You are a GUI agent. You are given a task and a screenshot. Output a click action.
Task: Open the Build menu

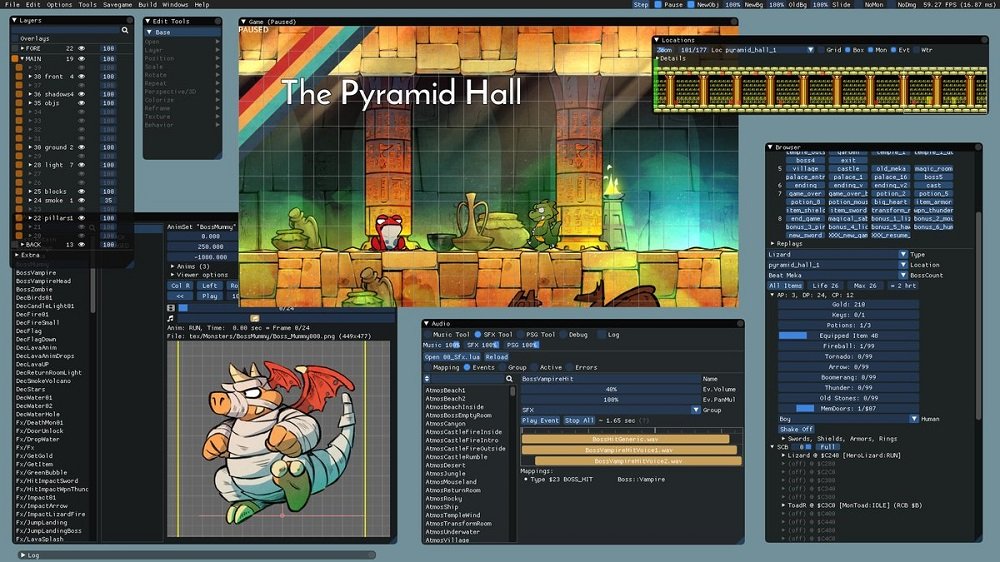pyautogui.click(x=147, y=5)
